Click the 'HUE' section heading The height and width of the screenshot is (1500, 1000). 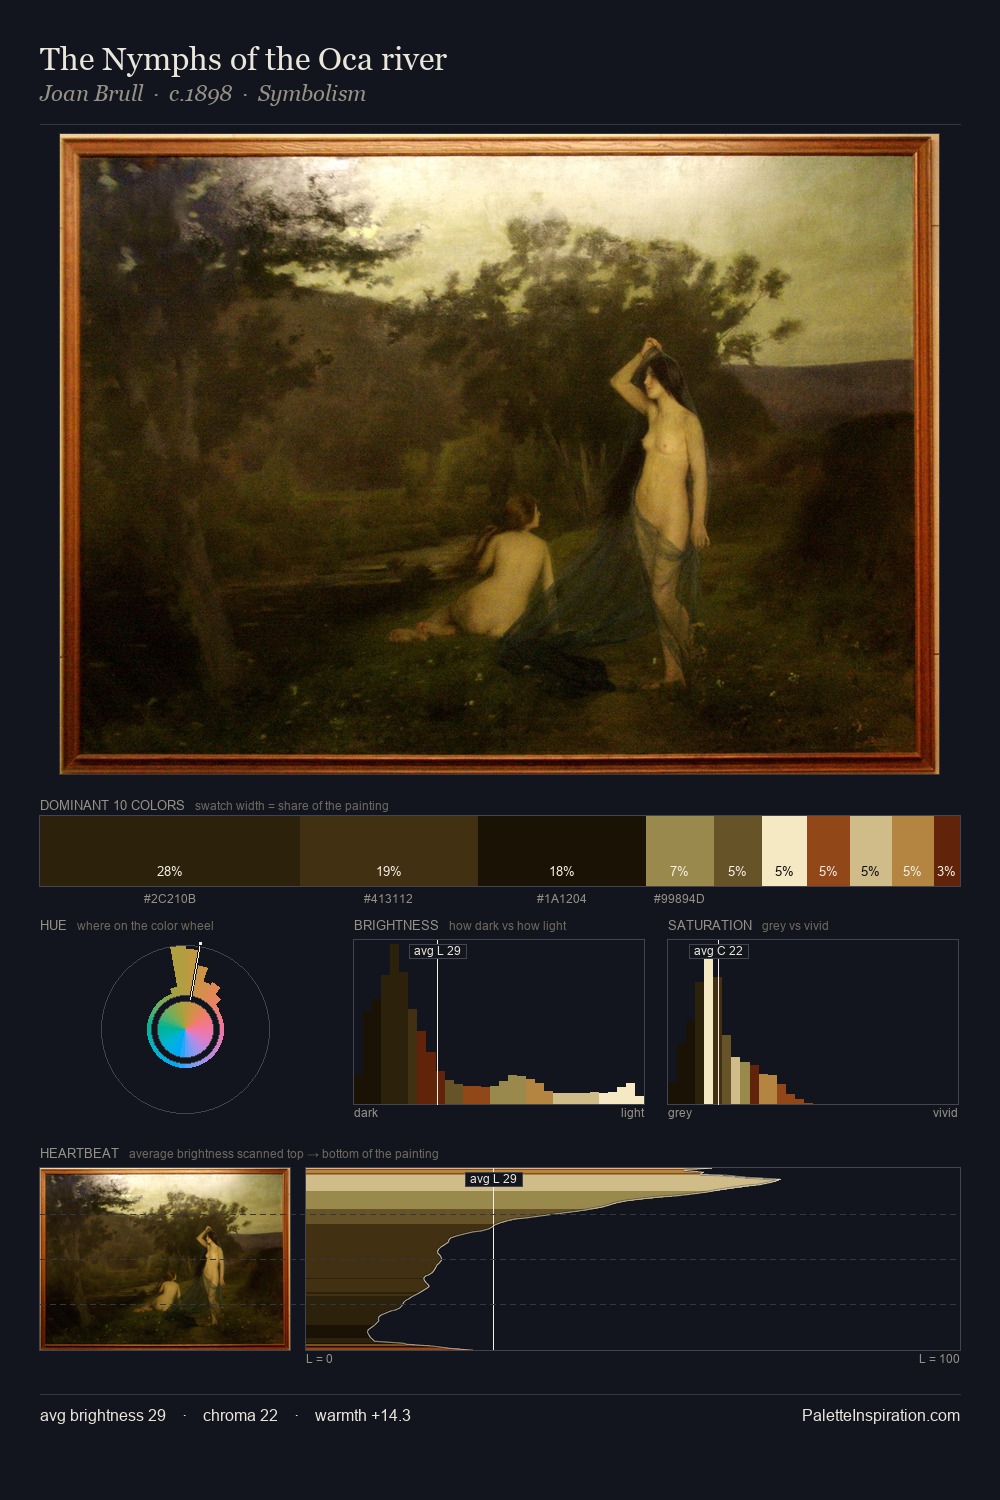click(53, 925)
